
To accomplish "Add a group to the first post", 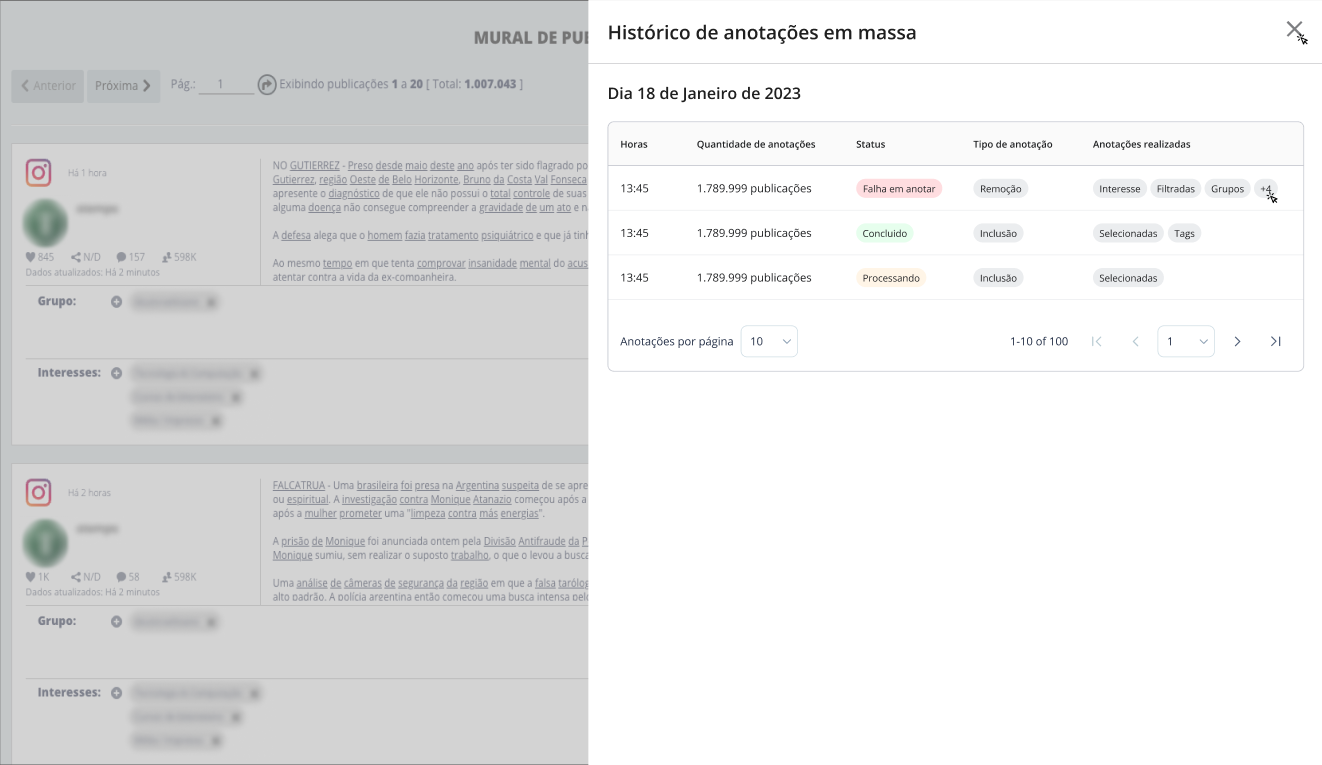I will [117, 301].
